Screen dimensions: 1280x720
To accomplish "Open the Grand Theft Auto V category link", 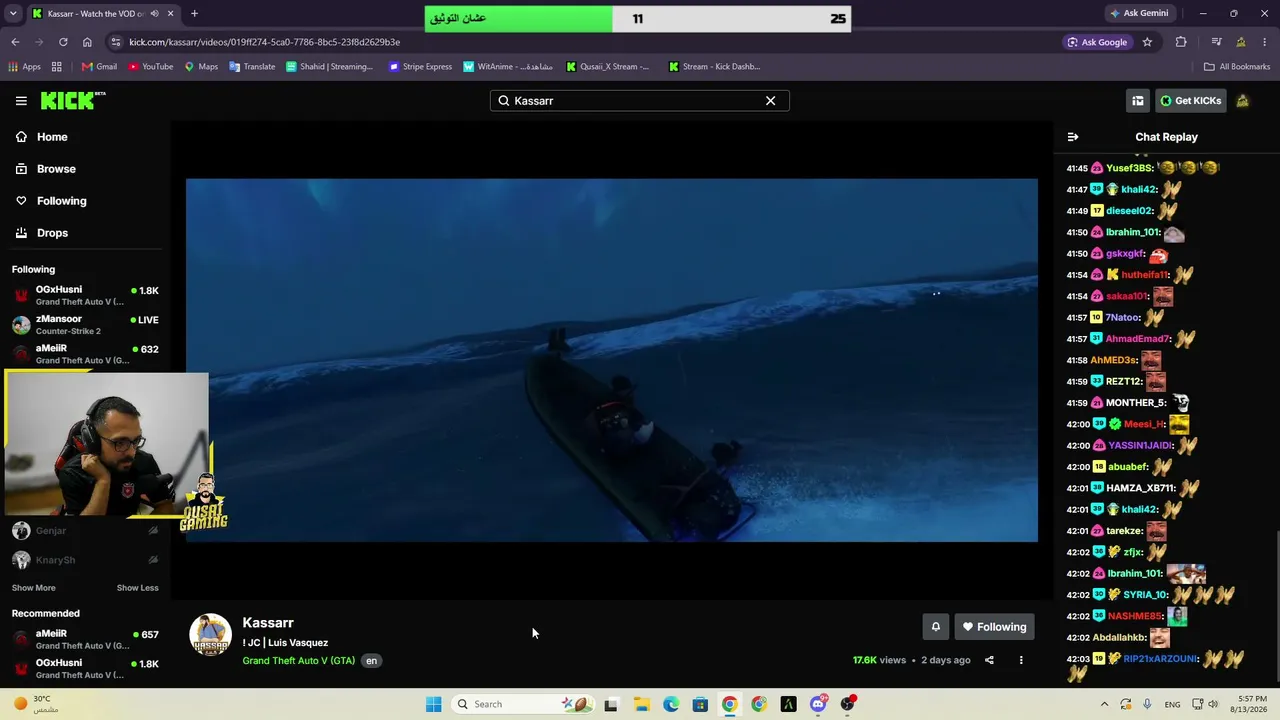I will coord(299,661).
